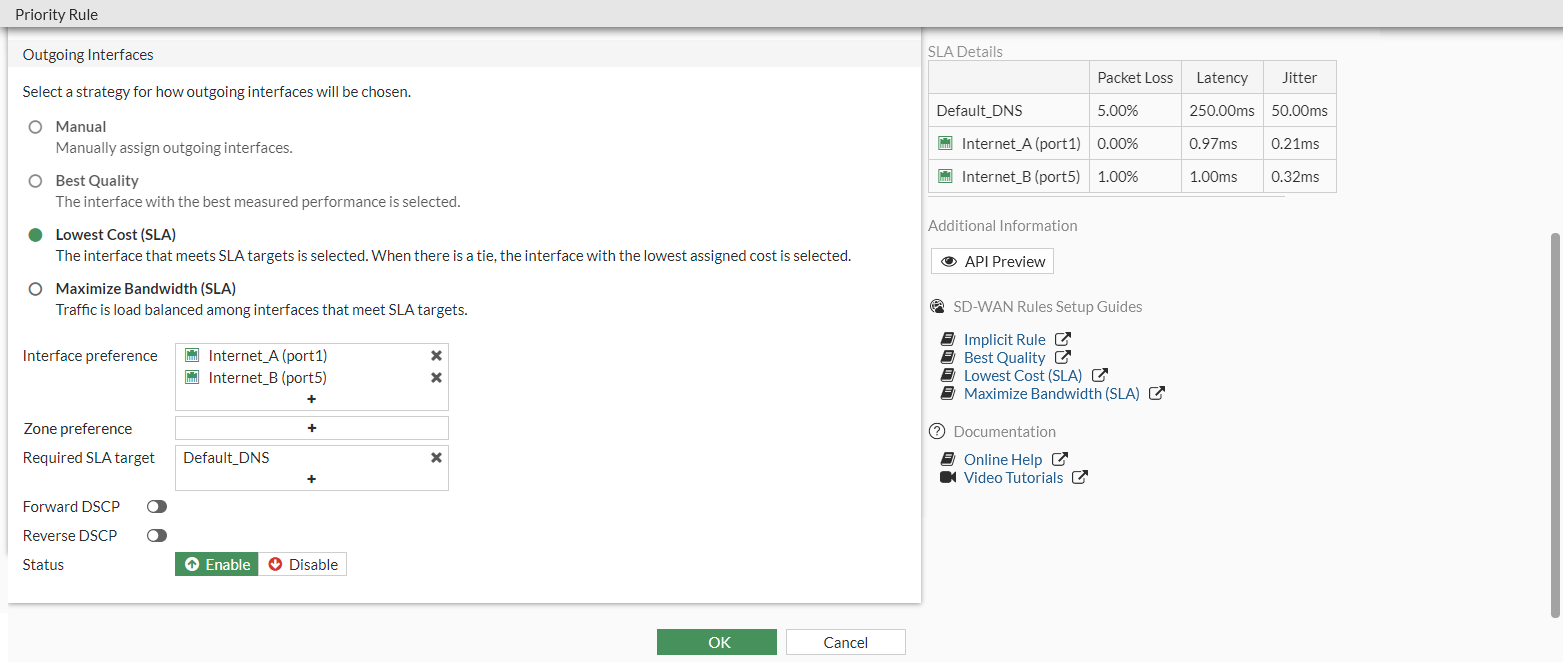Click the book icon beside Best Quality guide
This screenshot has height=662, width=1563.
click(x=948, y=358)
